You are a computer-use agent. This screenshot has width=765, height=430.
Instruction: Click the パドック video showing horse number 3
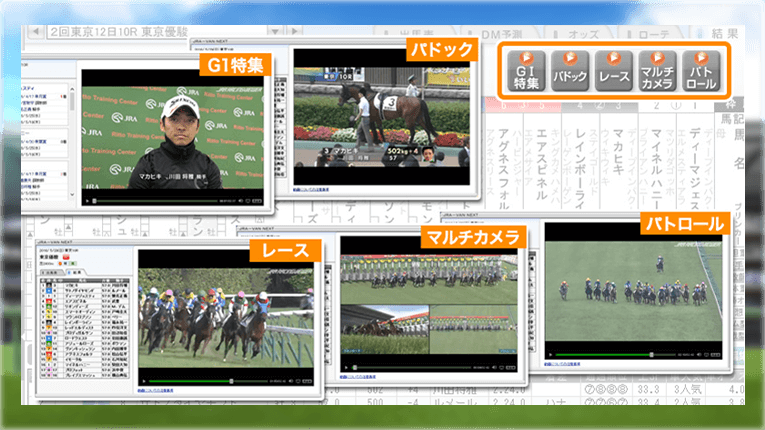point(382,113)
